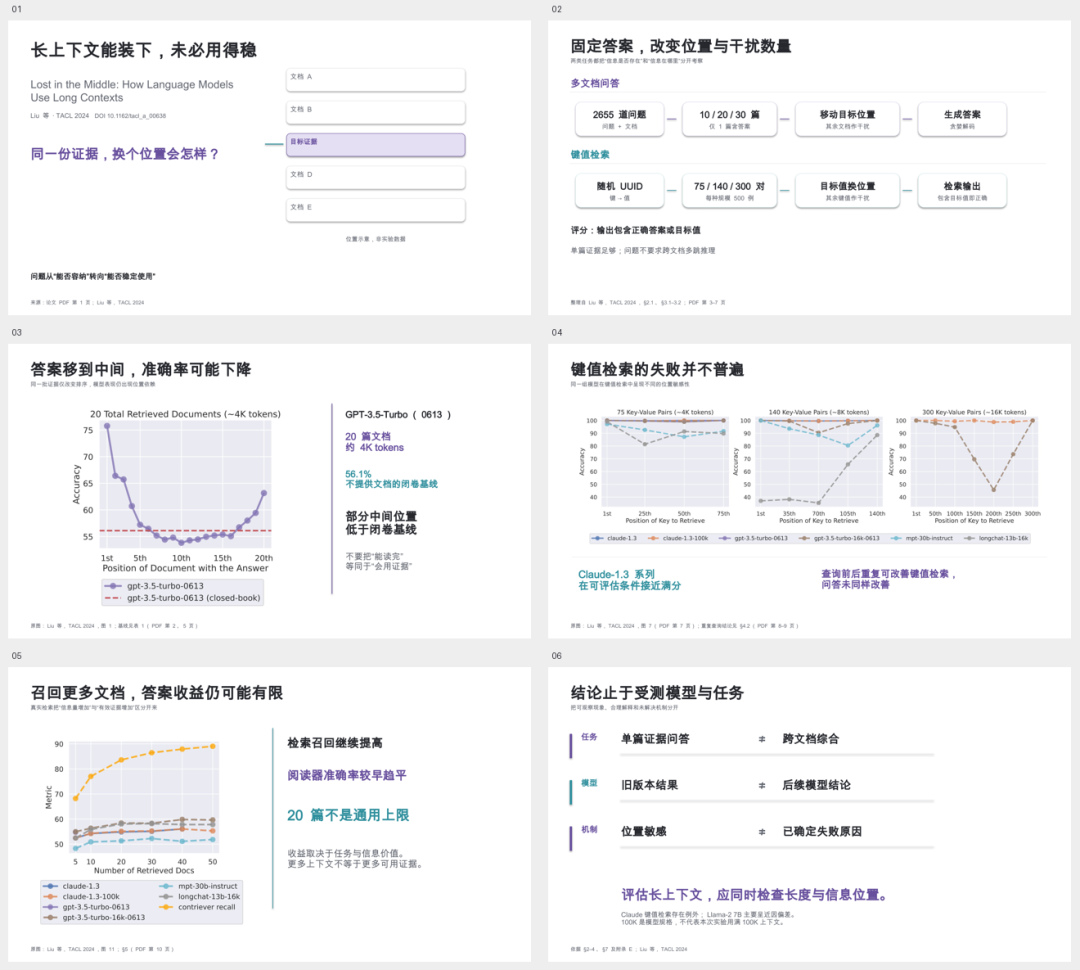Click the slide number label 05
The image size is (1080, 970).
point(17,656)
